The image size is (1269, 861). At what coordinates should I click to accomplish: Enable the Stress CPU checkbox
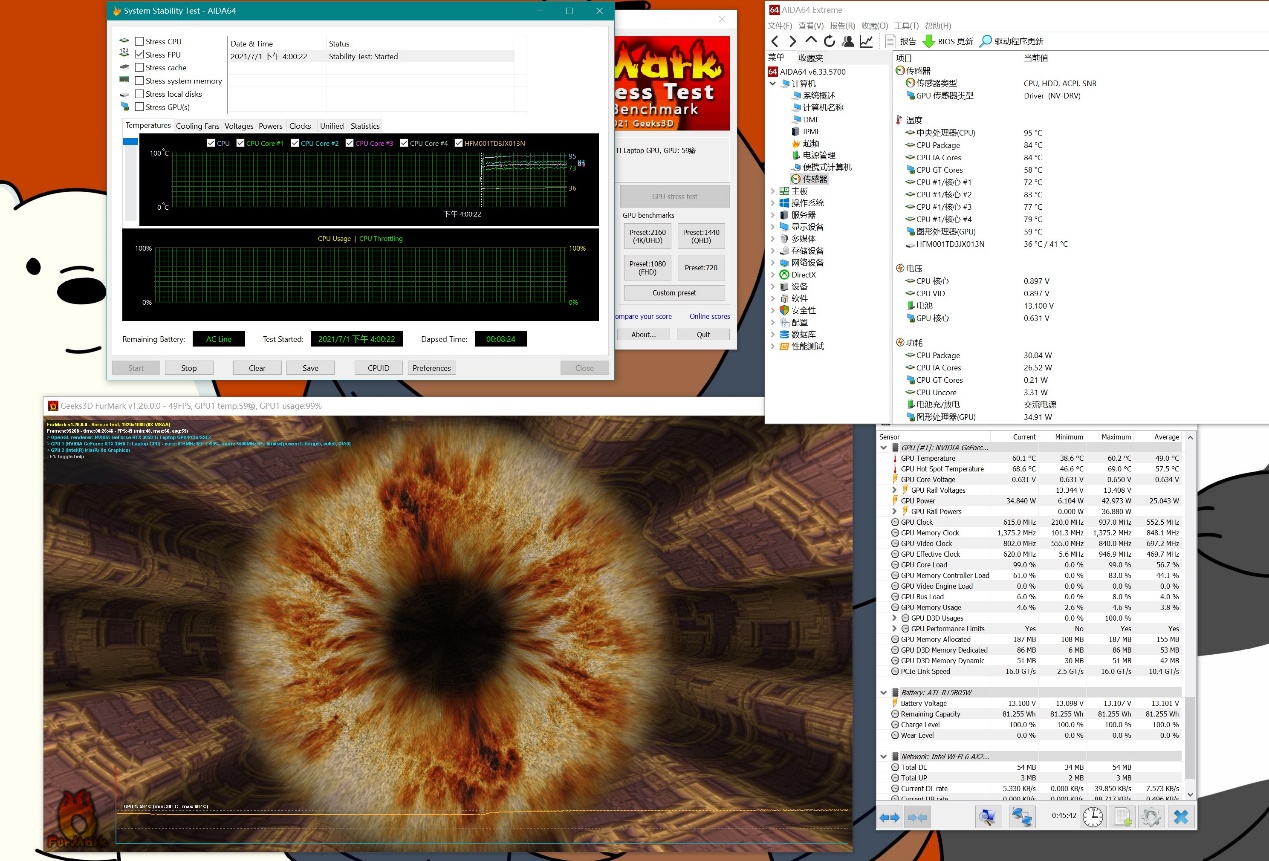pos(140,42)
